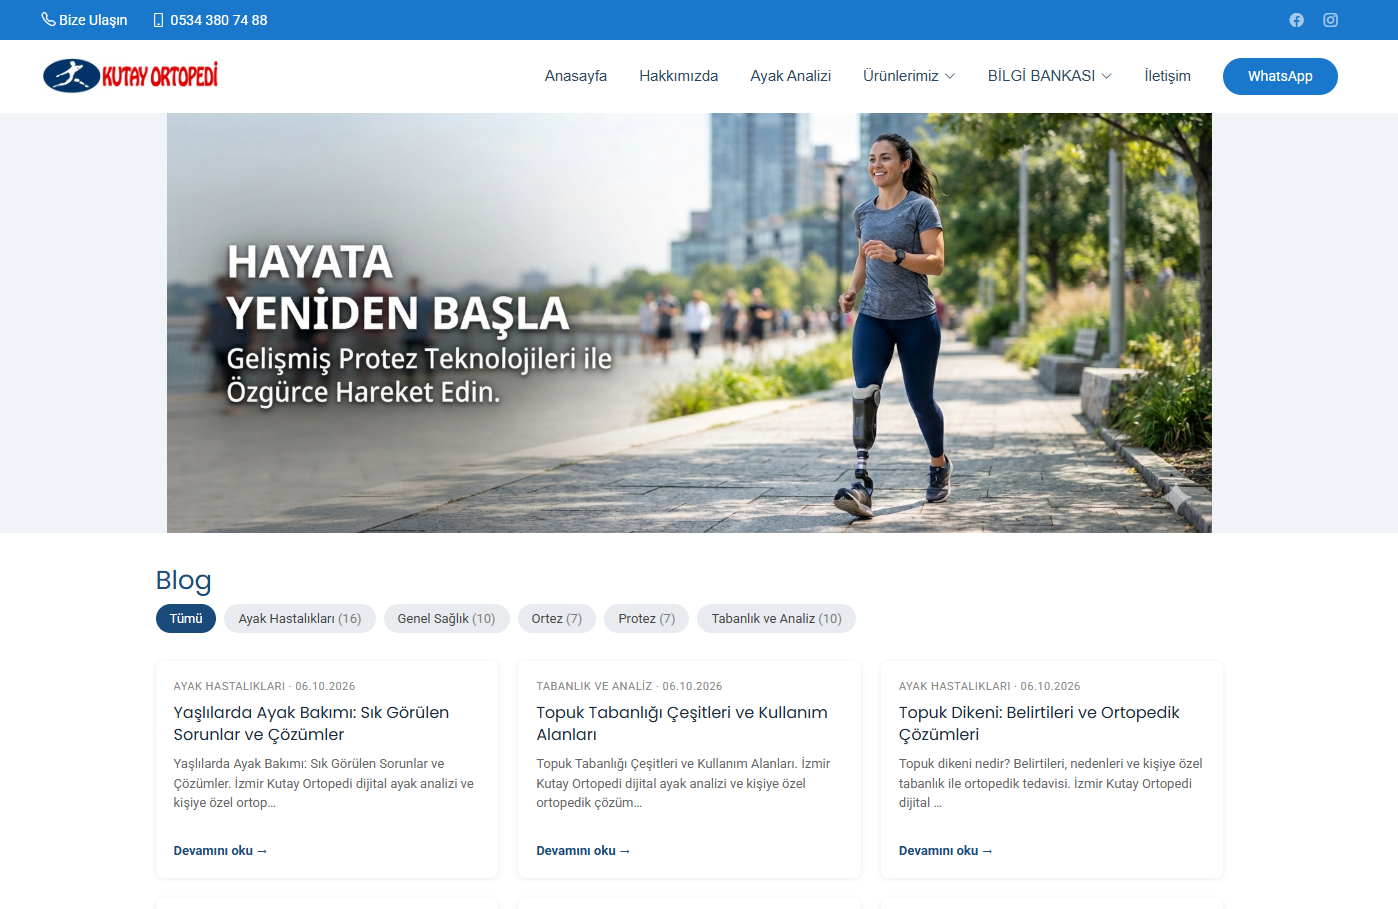This screenshot has width=1398, height=909.
Task: Click the excerpt text of Topuk Tabanlığı card
Action: 684,783
